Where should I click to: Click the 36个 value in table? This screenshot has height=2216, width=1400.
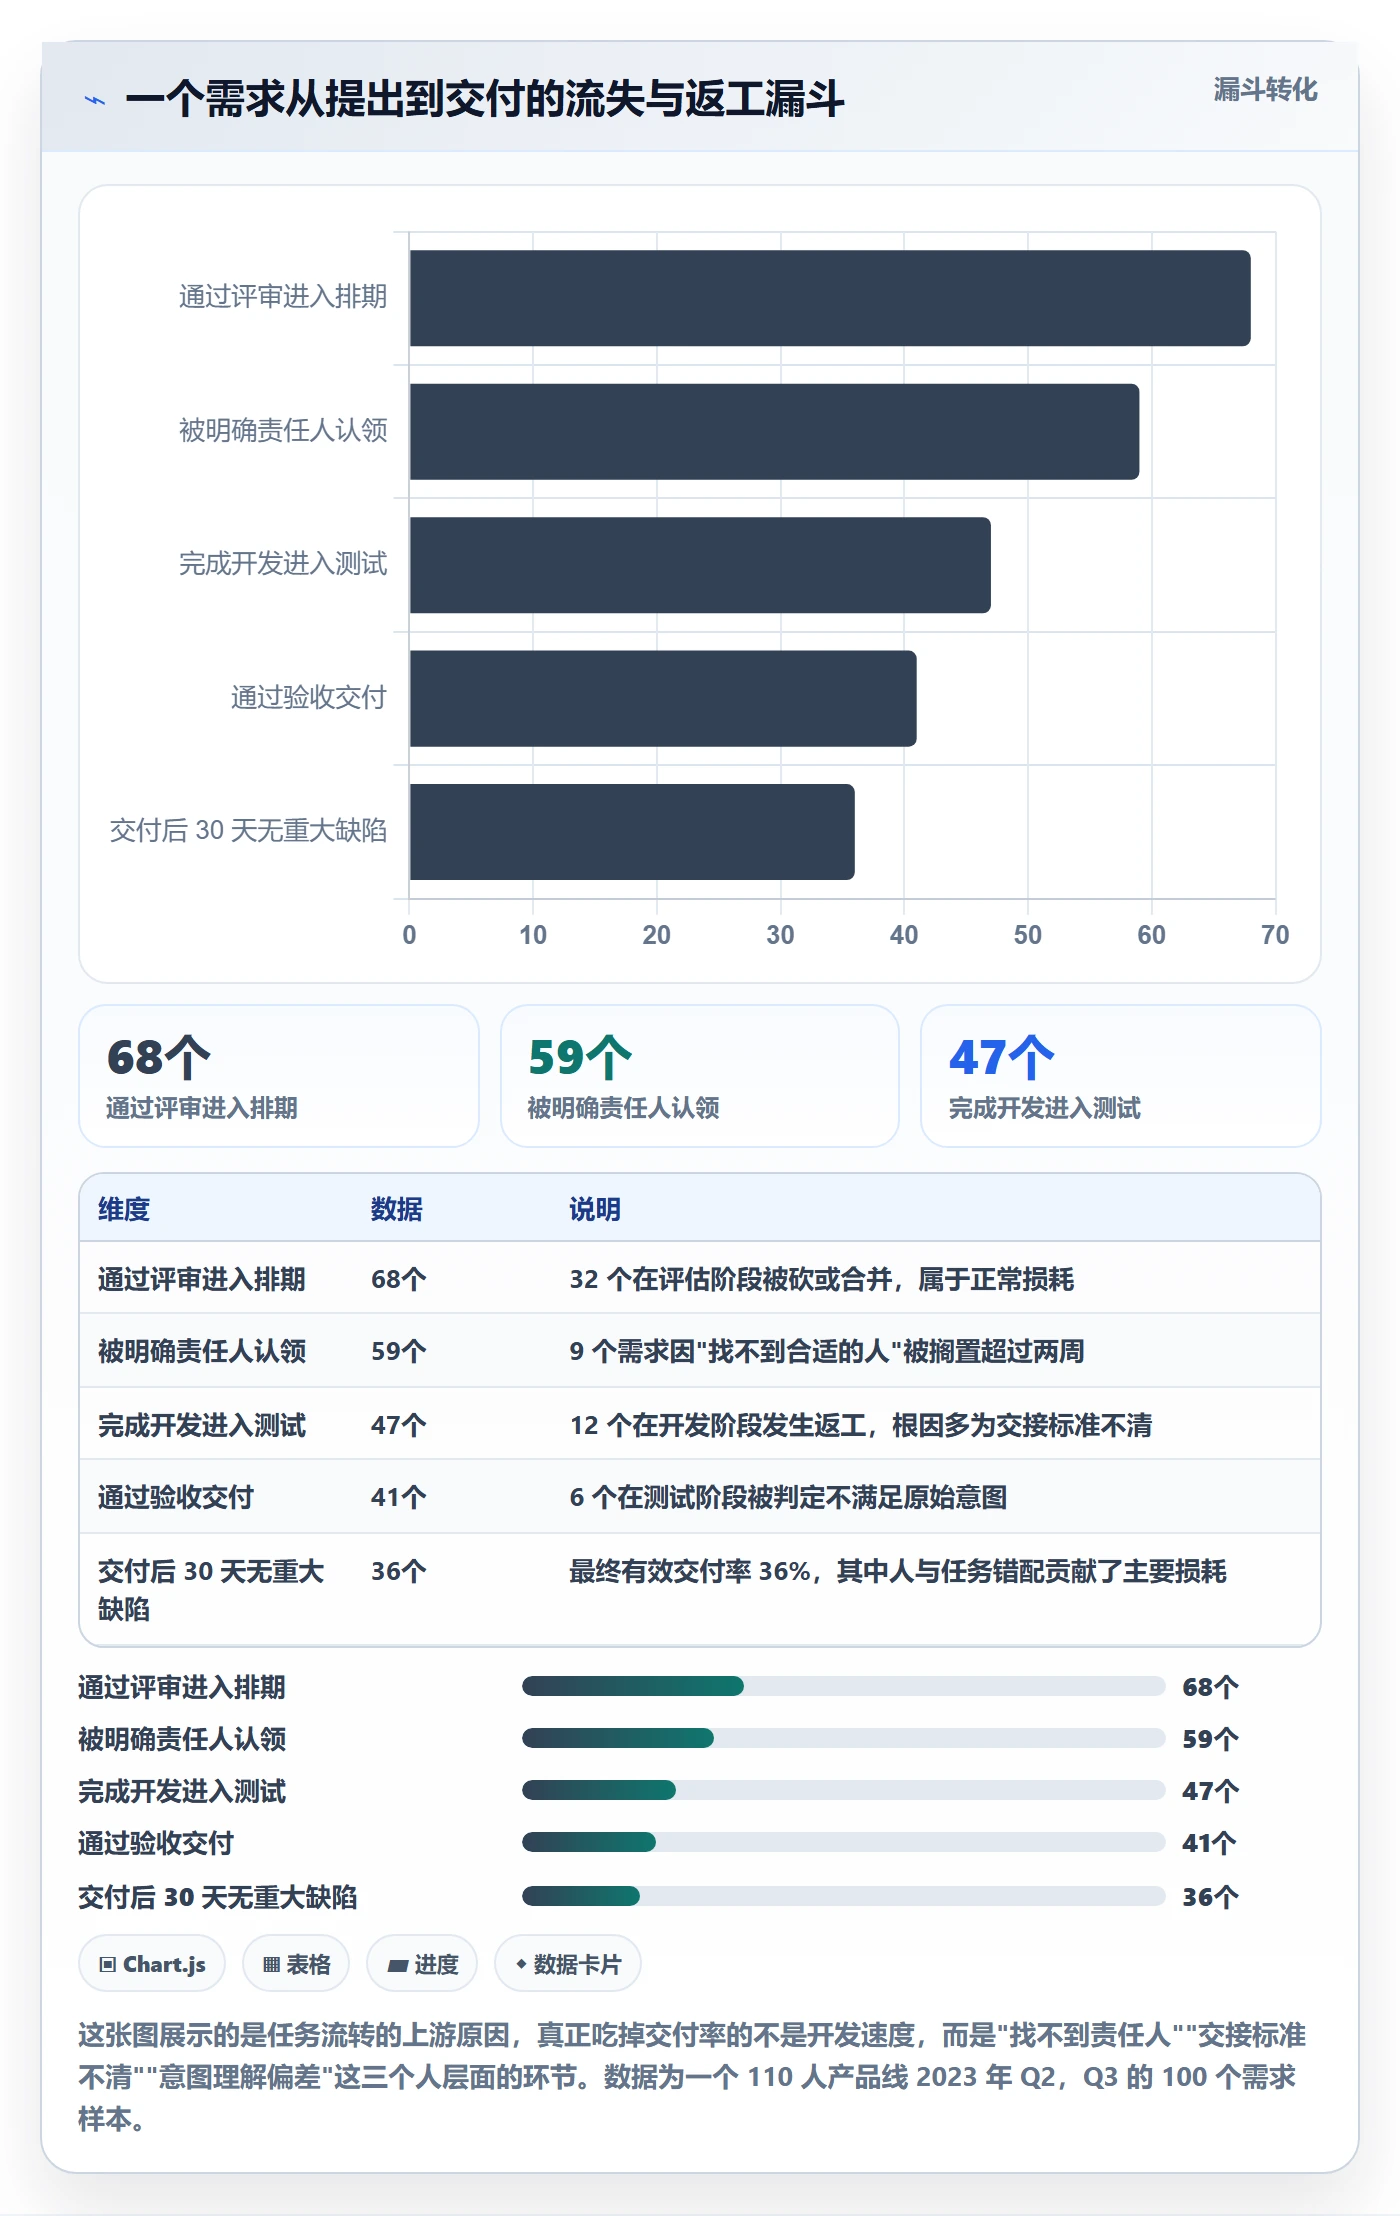coord(399,1571)
